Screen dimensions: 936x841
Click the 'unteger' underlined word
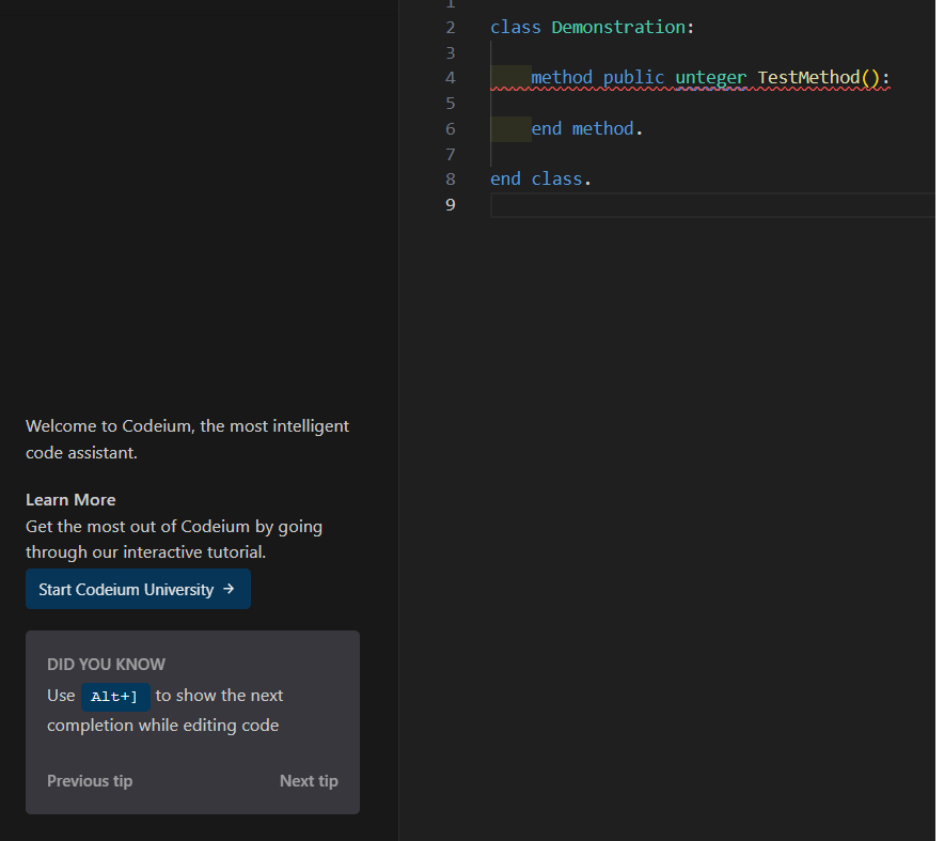click(x=710, y=78)
